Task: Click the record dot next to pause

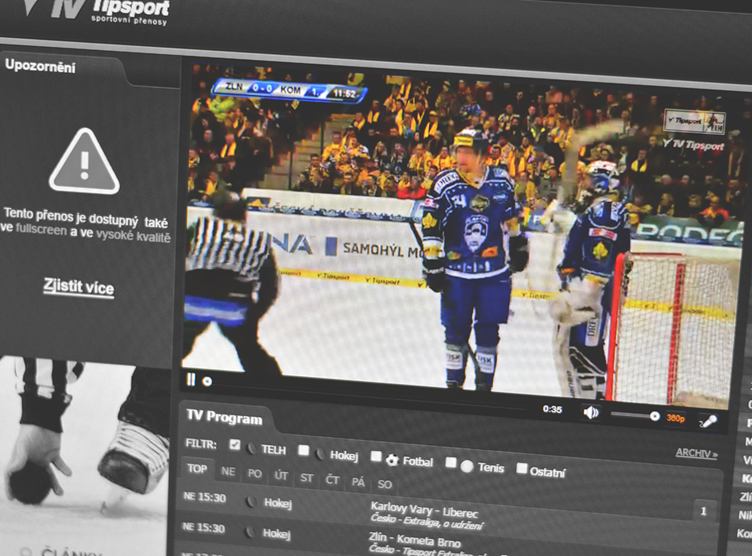Action: [x=207, y=382]
